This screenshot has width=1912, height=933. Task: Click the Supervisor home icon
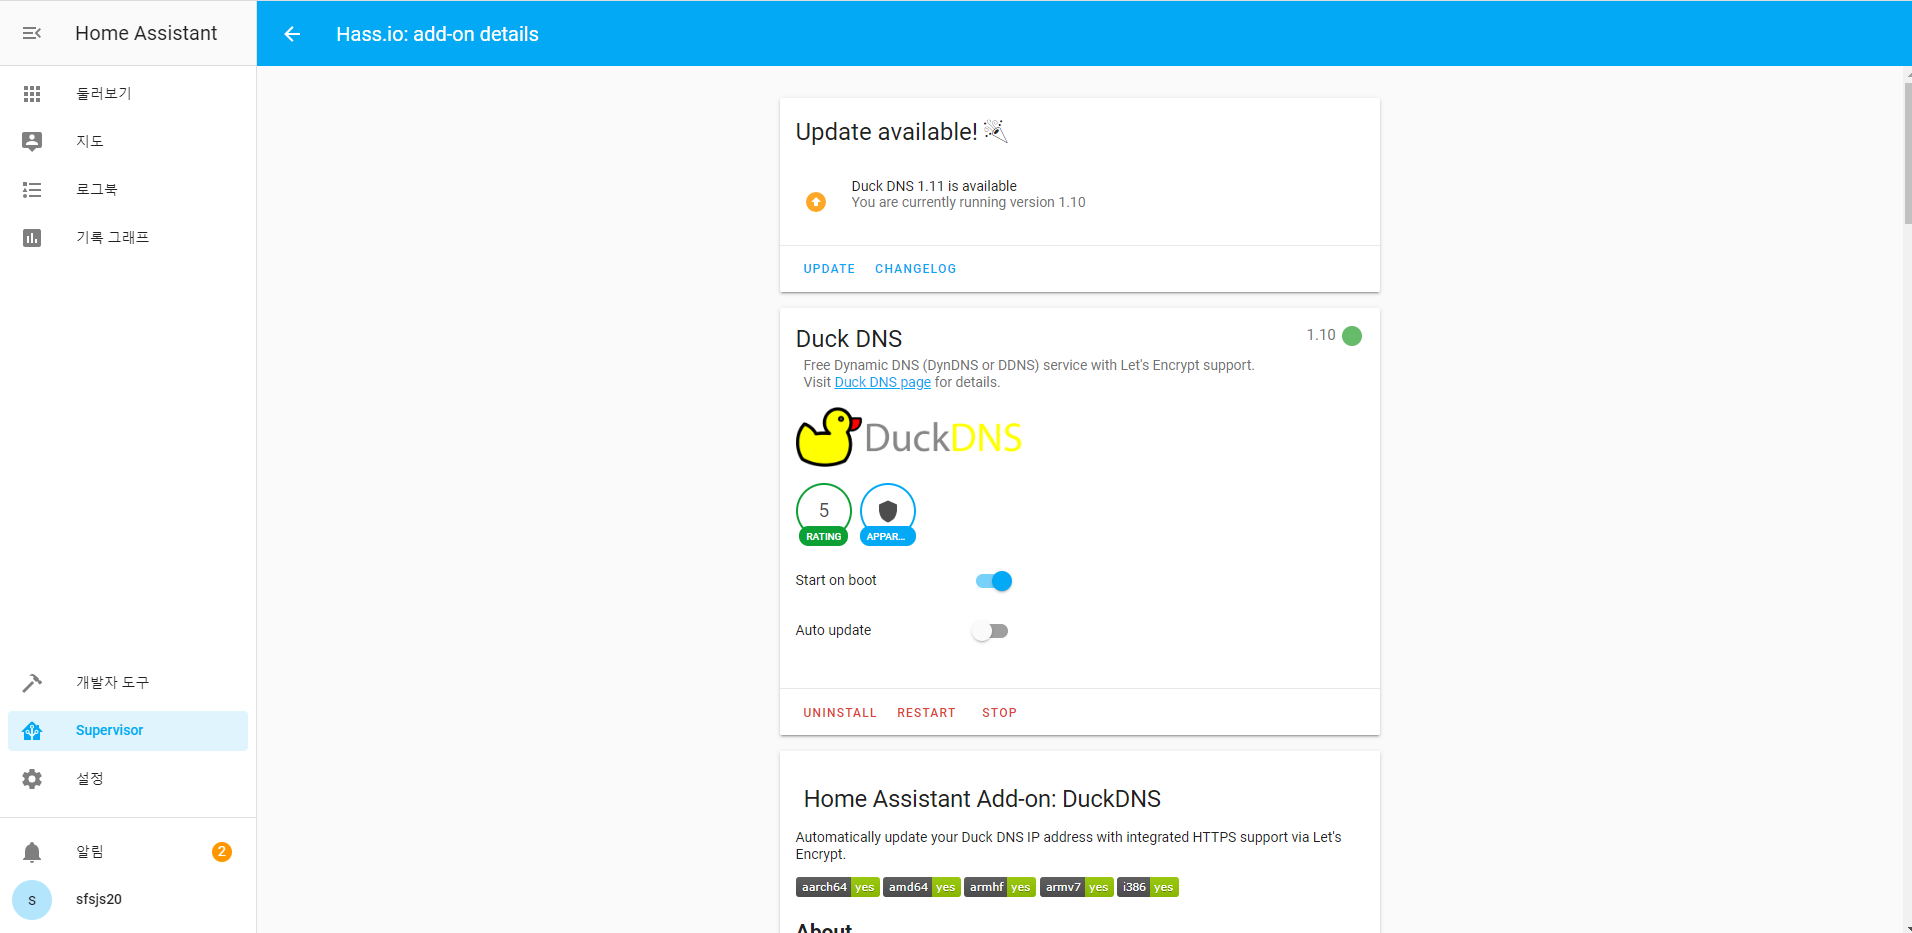pos(32,730)
